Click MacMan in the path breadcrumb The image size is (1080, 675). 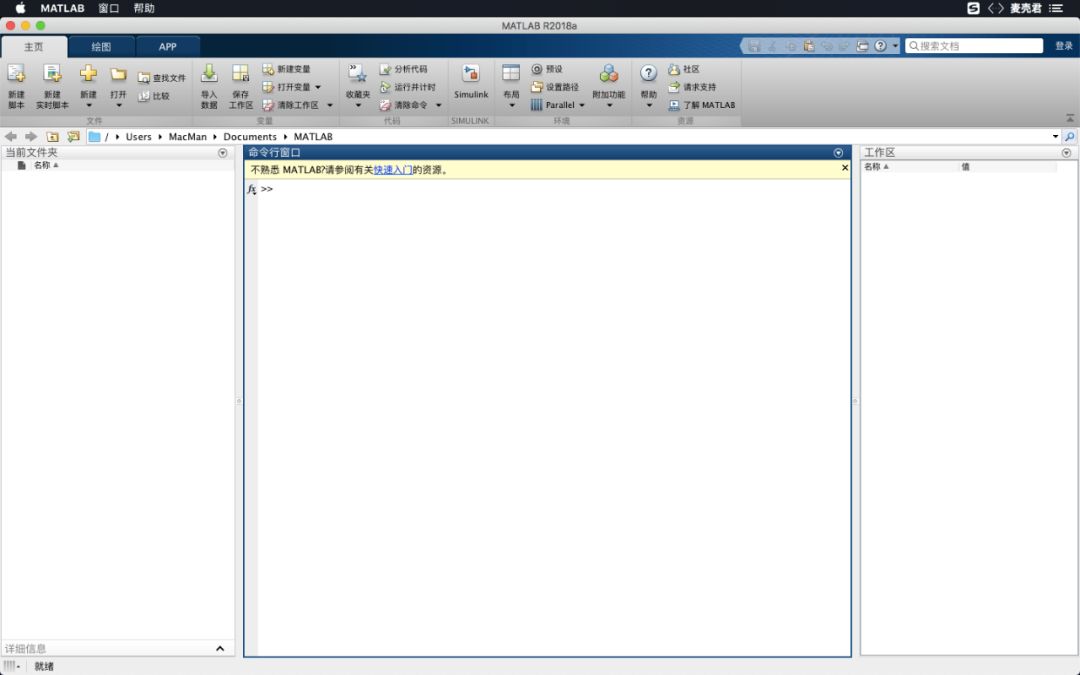point(187,136)
